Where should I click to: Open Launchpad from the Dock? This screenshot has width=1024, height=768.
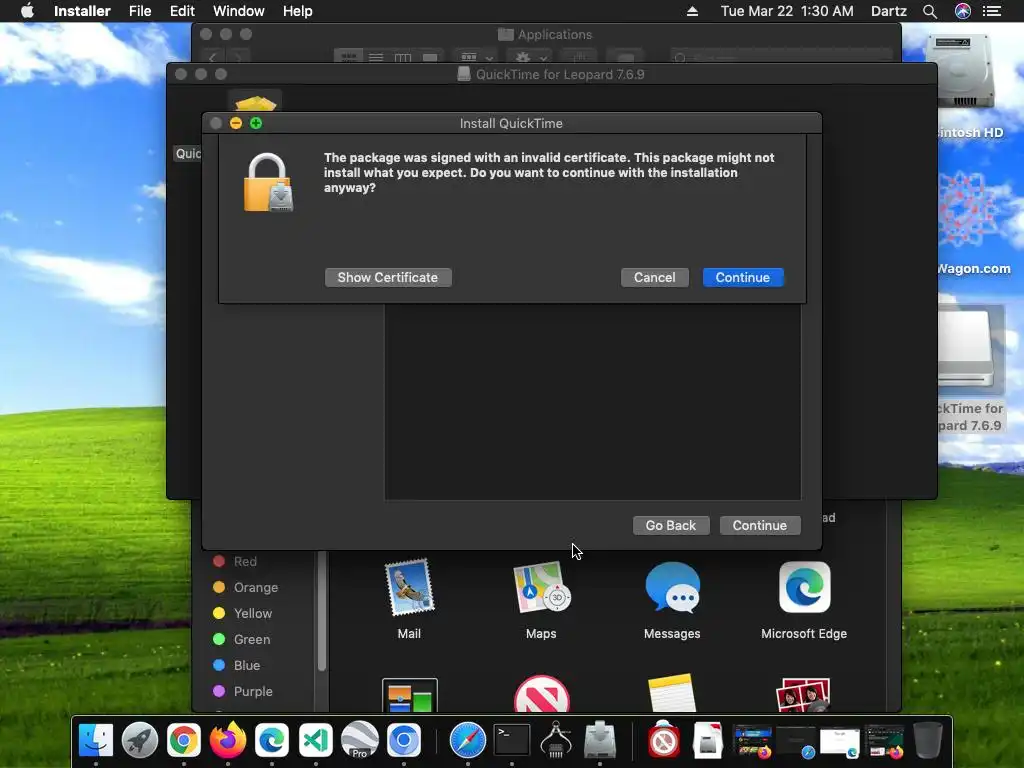[140, 741]
